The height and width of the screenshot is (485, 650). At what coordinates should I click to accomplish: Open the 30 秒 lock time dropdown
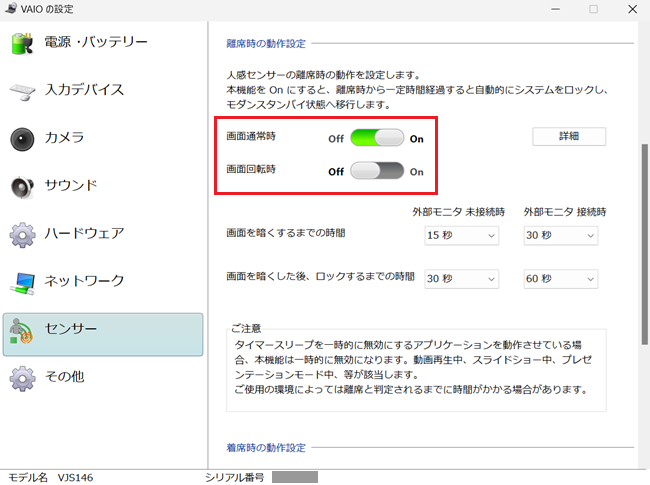click(461, 279)
